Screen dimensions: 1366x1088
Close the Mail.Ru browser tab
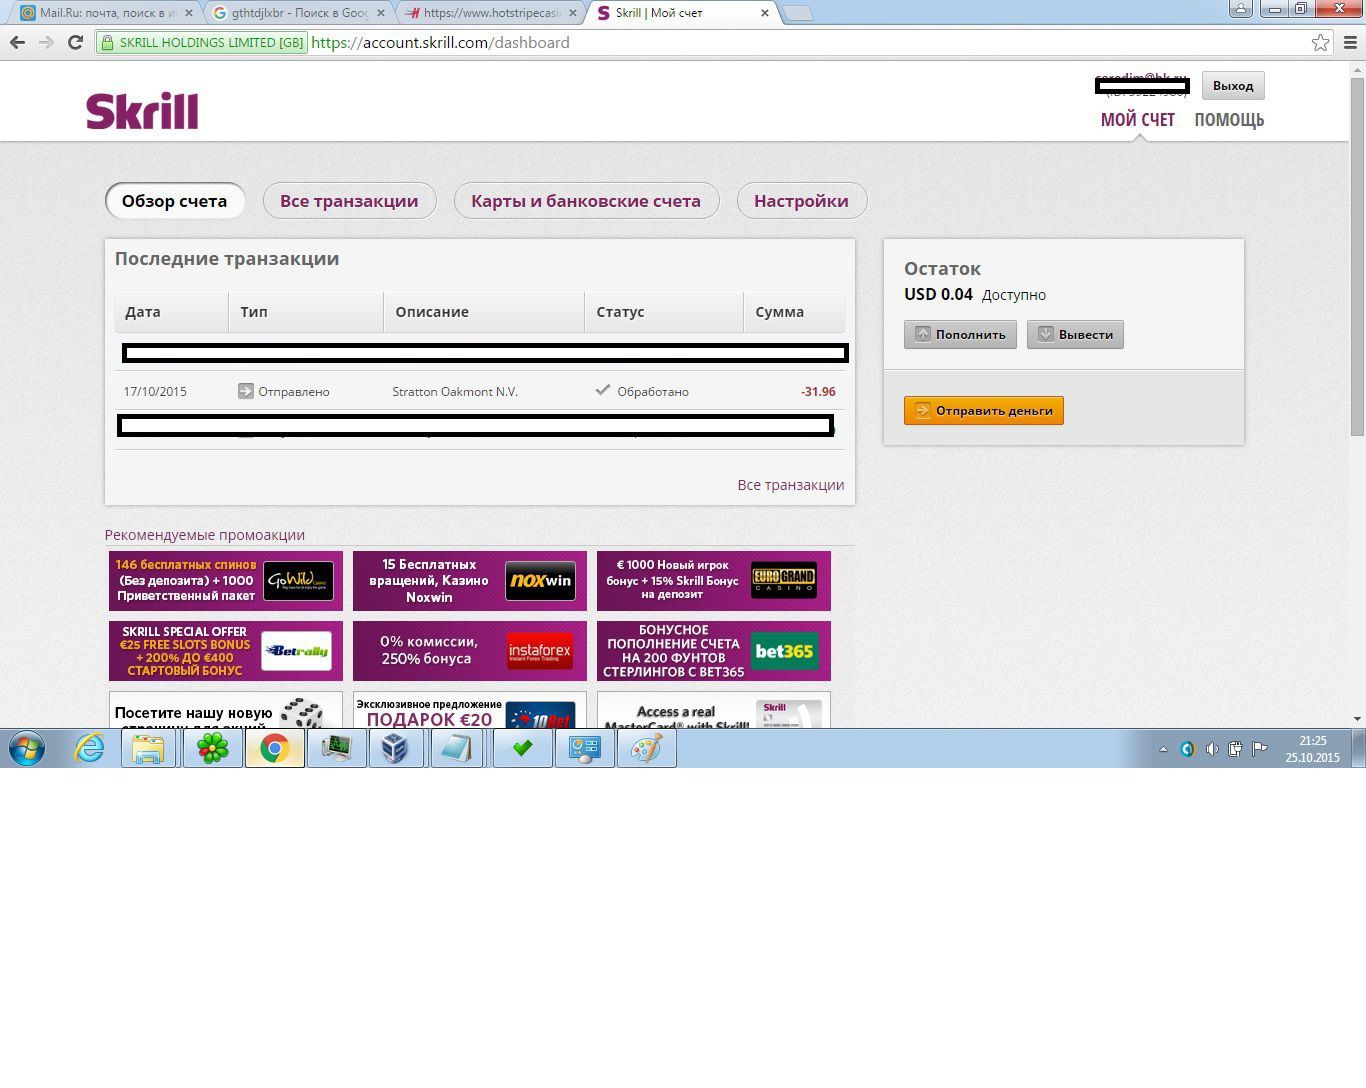[187, 13]
